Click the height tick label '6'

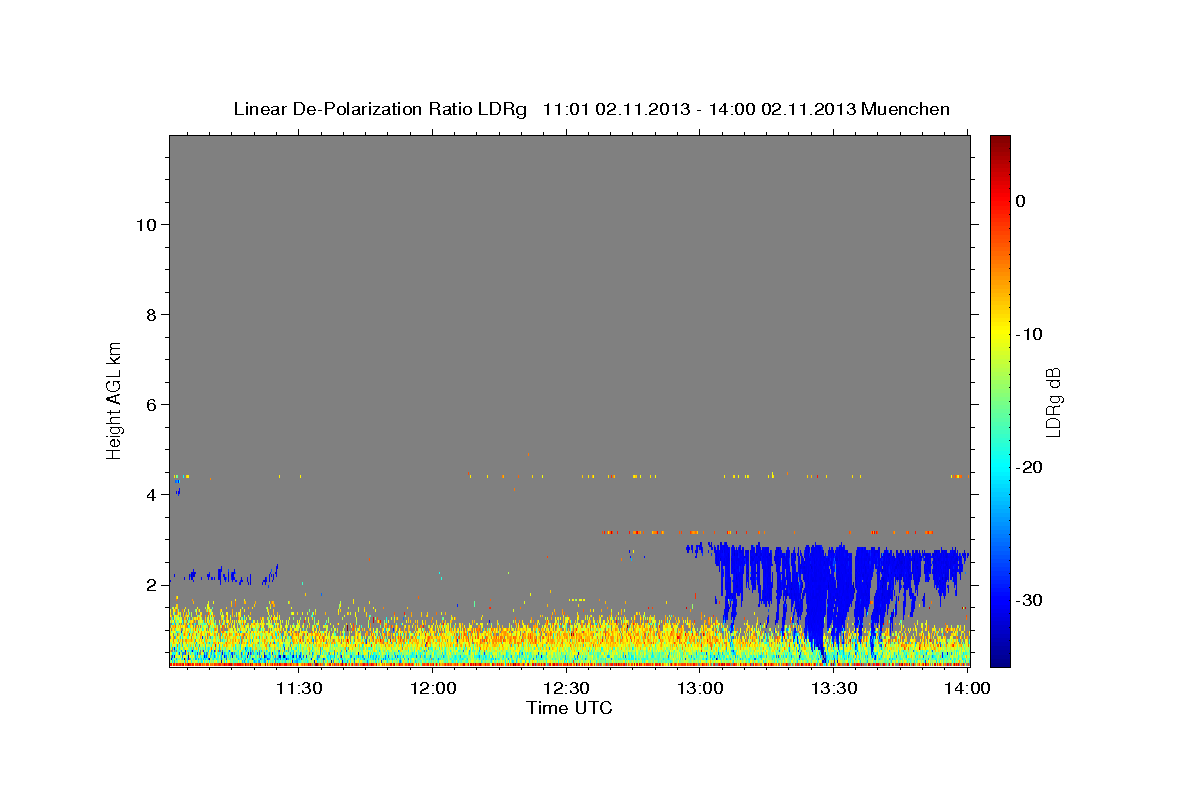pos(152,404)
